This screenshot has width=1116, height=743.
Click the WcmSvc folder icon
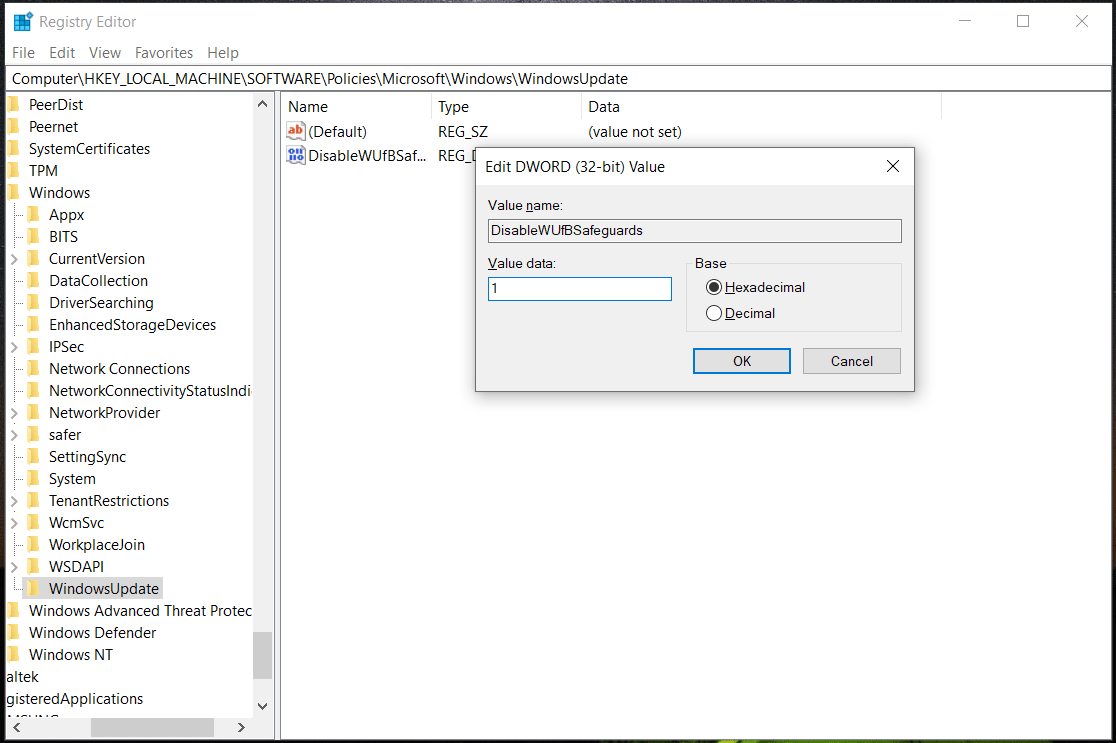click(x=33, y=524)
